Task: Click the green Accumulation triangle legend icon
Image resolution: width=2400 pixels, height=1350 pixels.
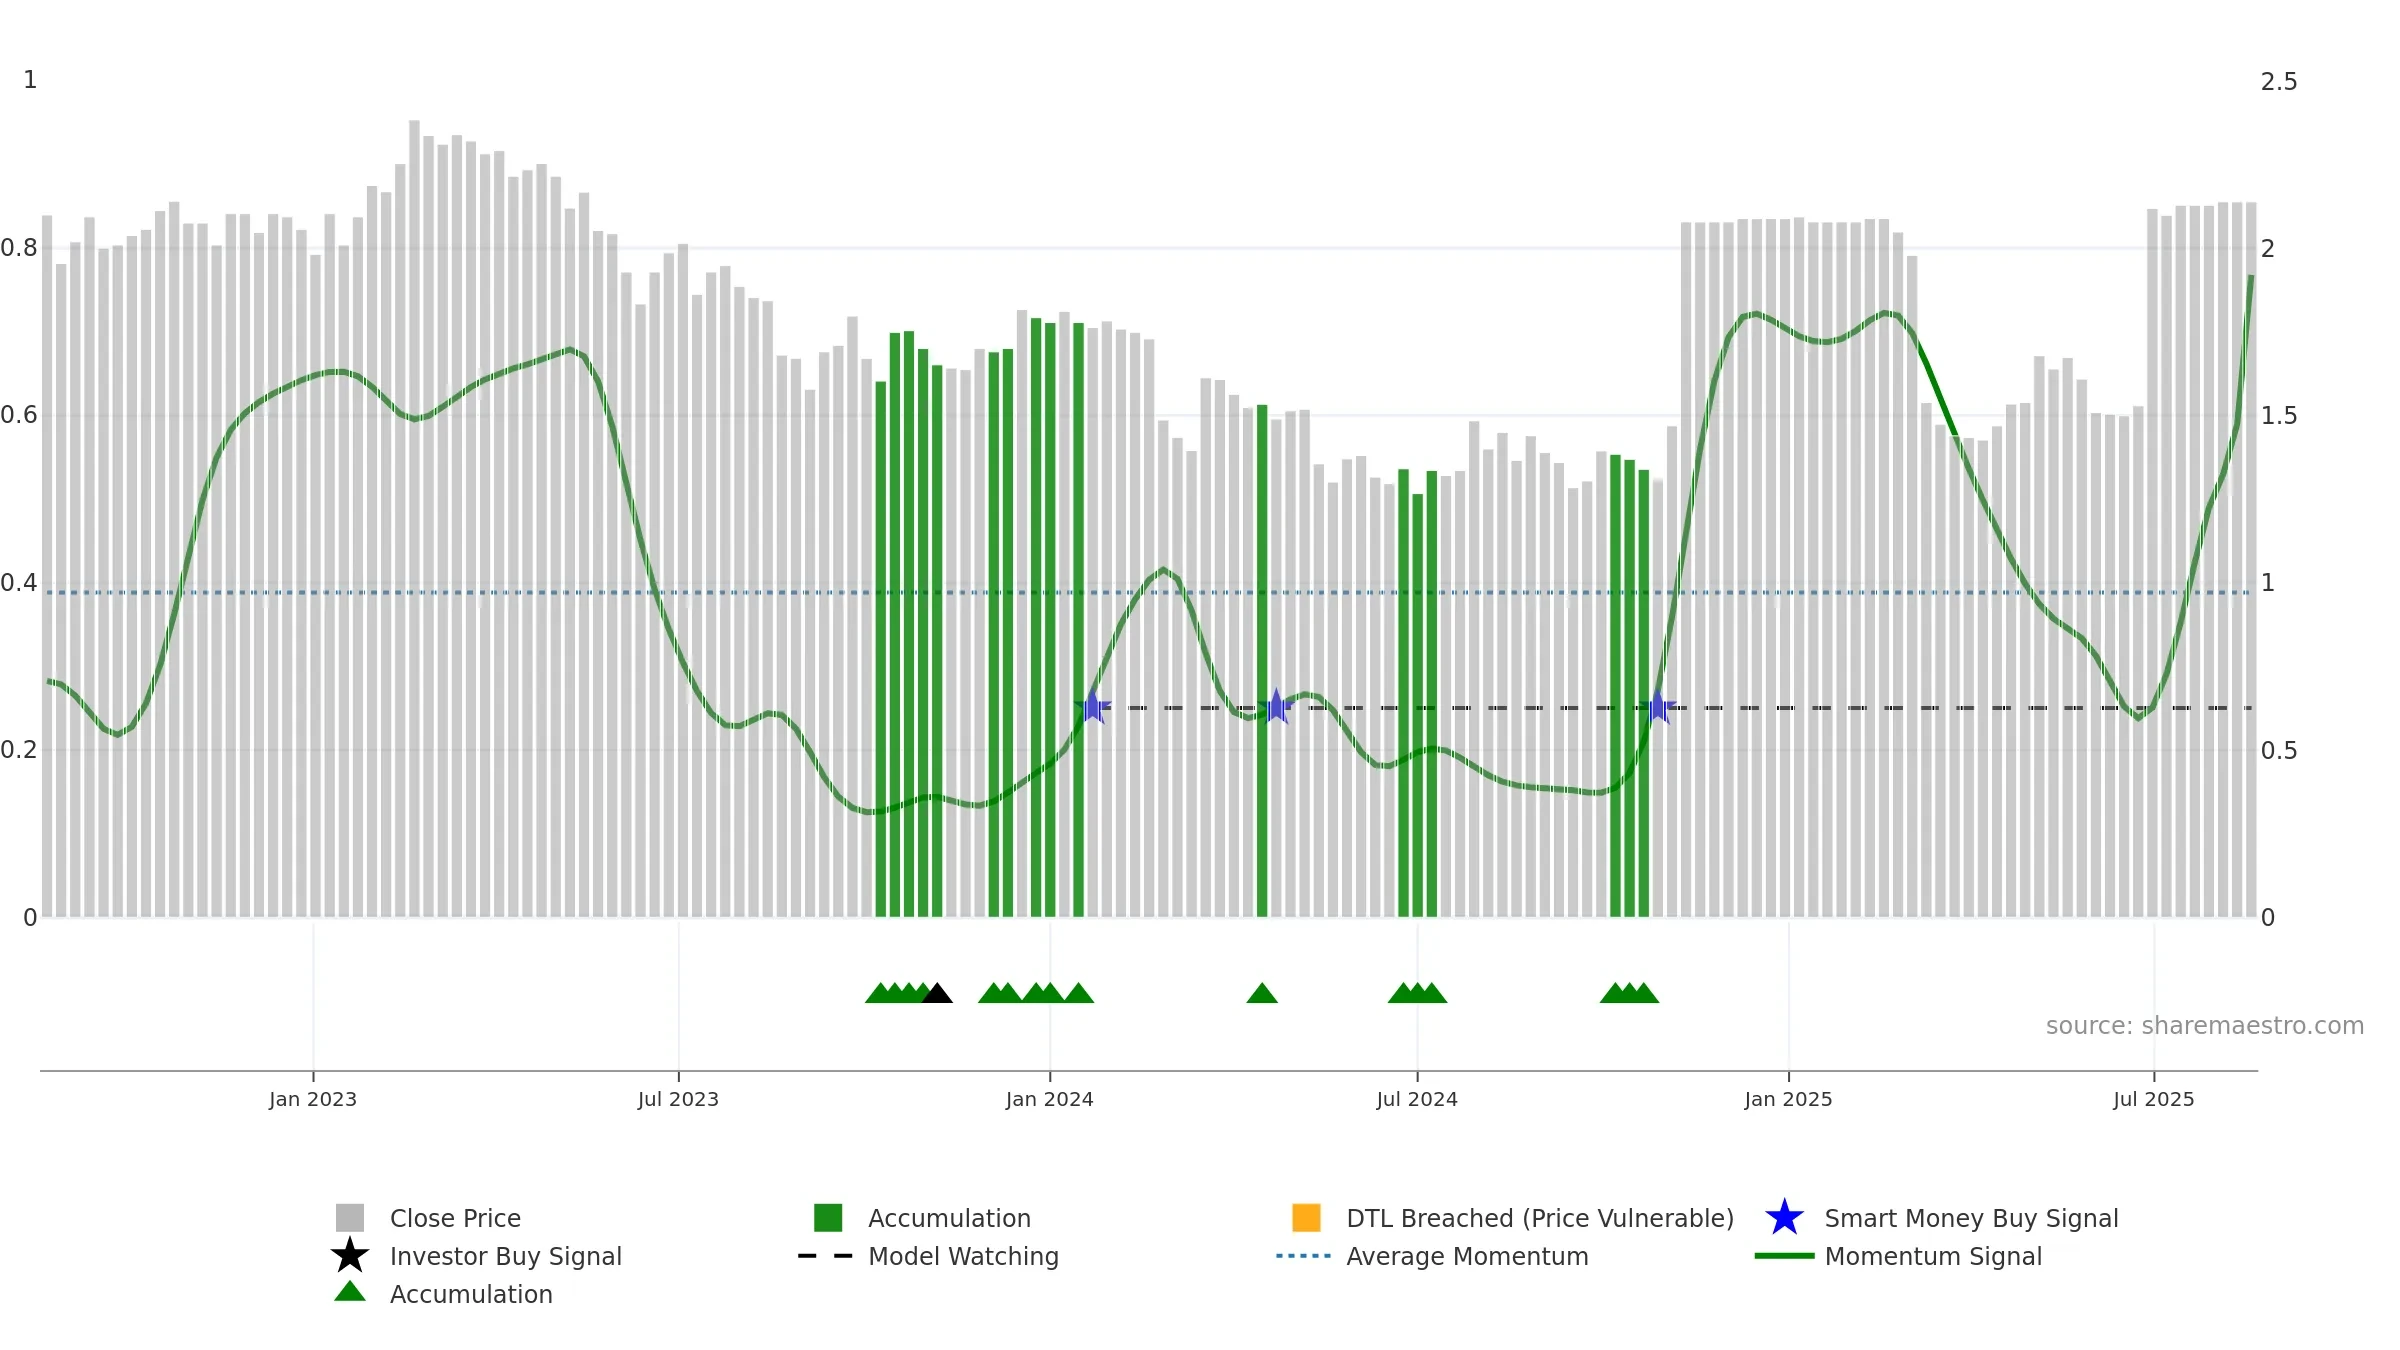Action: (350, 1291)
